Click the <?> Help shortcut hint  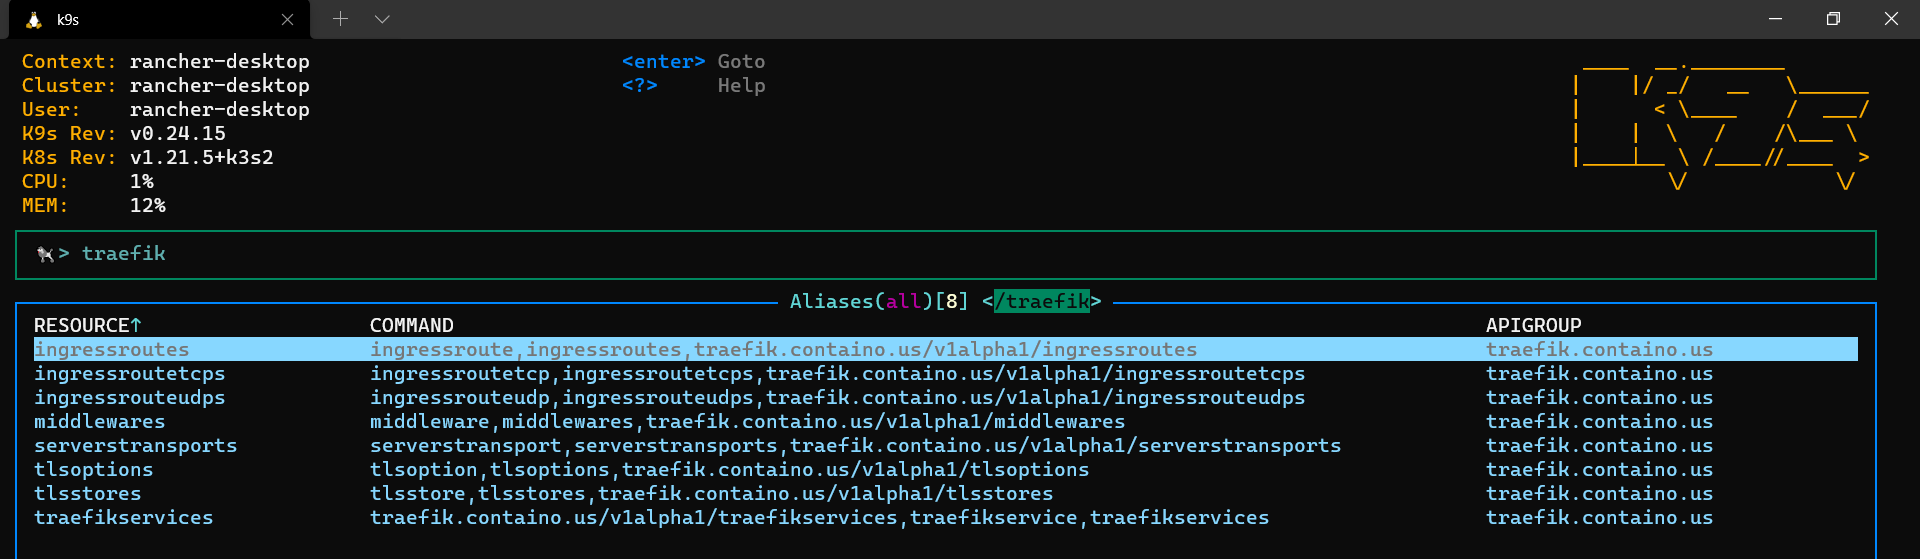pos(694,85)
